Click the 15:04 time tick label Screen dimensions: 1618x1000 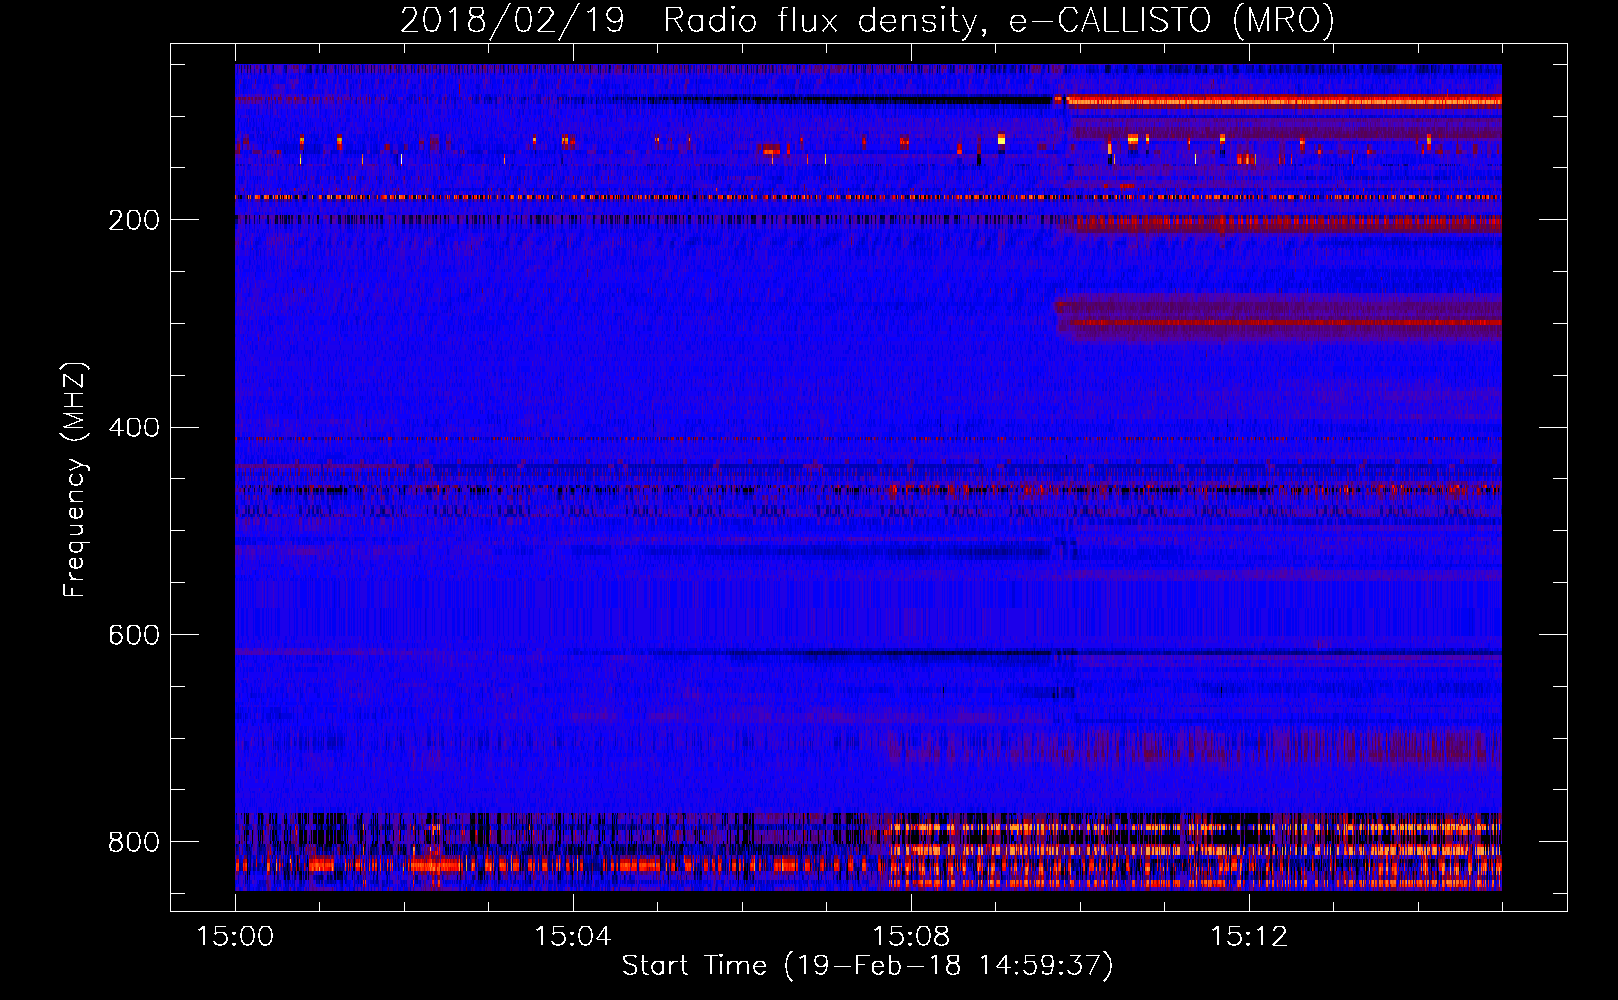[x=573, y=937]
